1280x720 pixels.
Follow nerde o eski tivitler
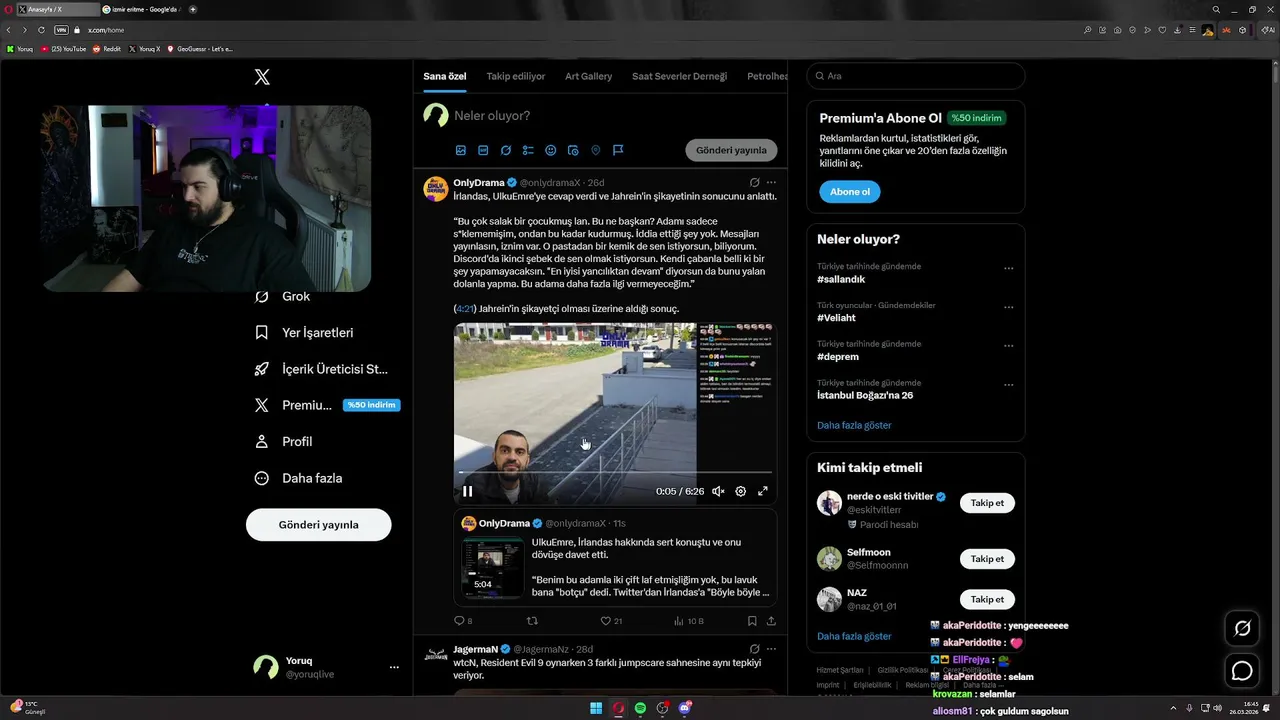[x=987, y=503]
